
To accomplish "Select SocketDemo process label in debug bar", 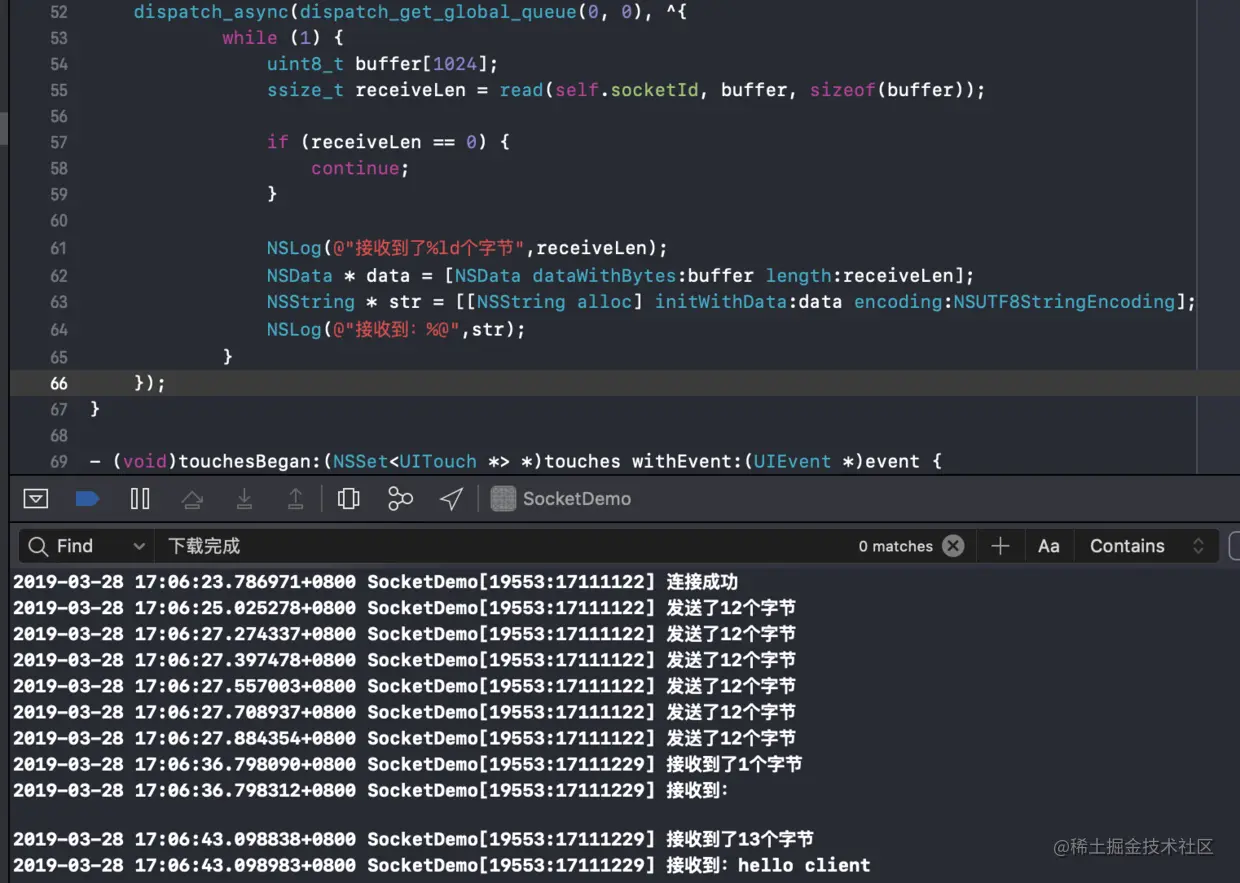I will (577, 498).
